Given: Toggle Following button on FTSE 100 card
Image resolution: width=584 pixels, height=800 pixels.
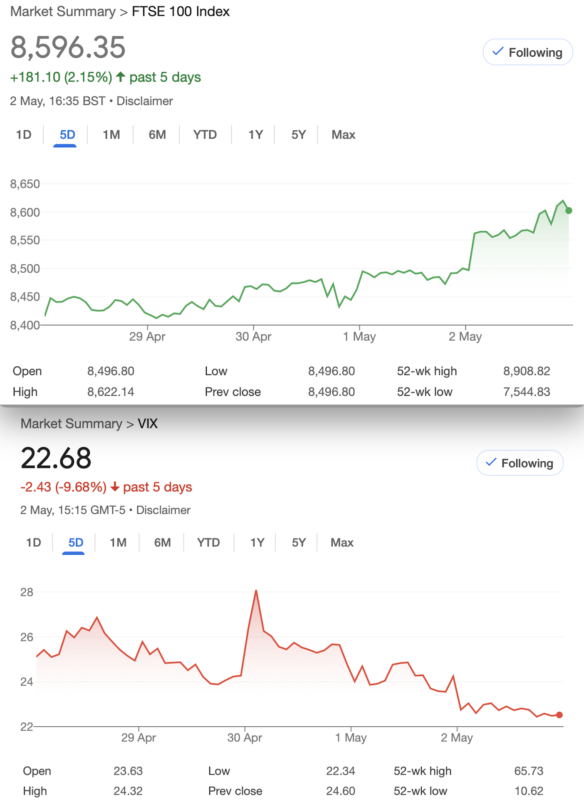Looking at the screenshot, I should pyautogui.click(x=528, y=52).
